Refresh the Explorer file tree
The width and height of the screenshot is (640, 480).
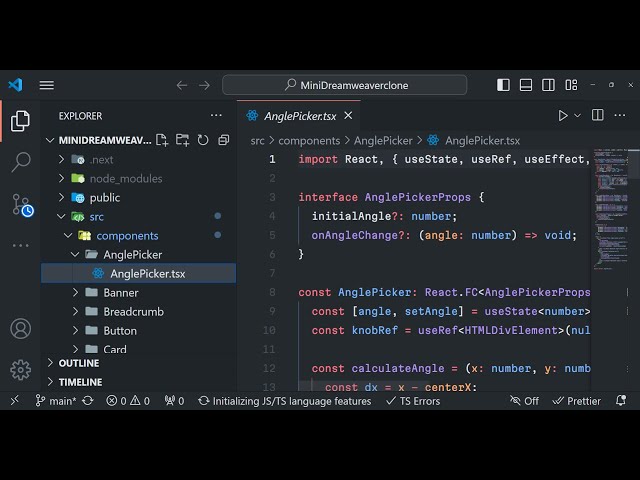coord(203,140)
